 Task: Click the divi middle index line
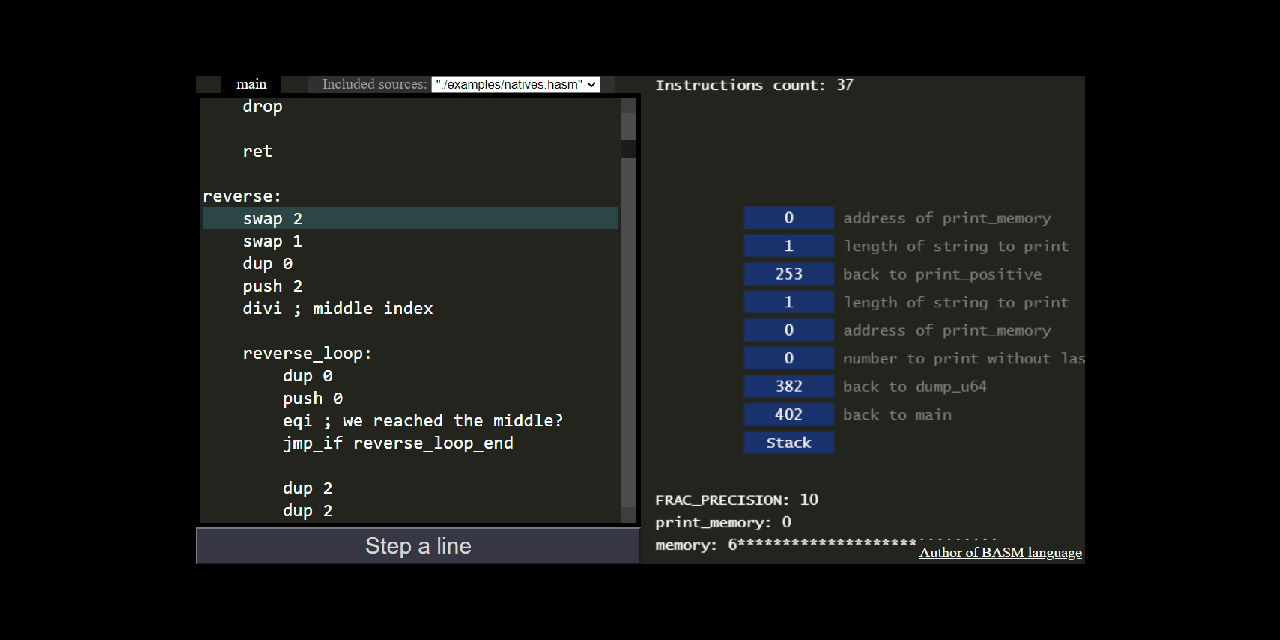(x=337, y=308)
